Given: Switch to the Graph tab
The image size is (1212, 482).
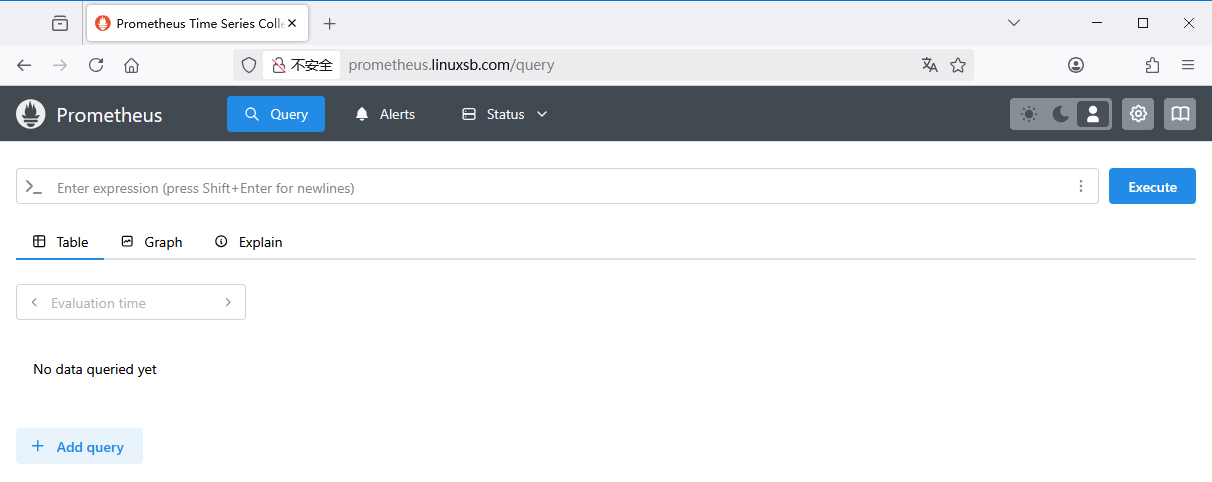Looking at the screenshot, I should tap(152, 242).
